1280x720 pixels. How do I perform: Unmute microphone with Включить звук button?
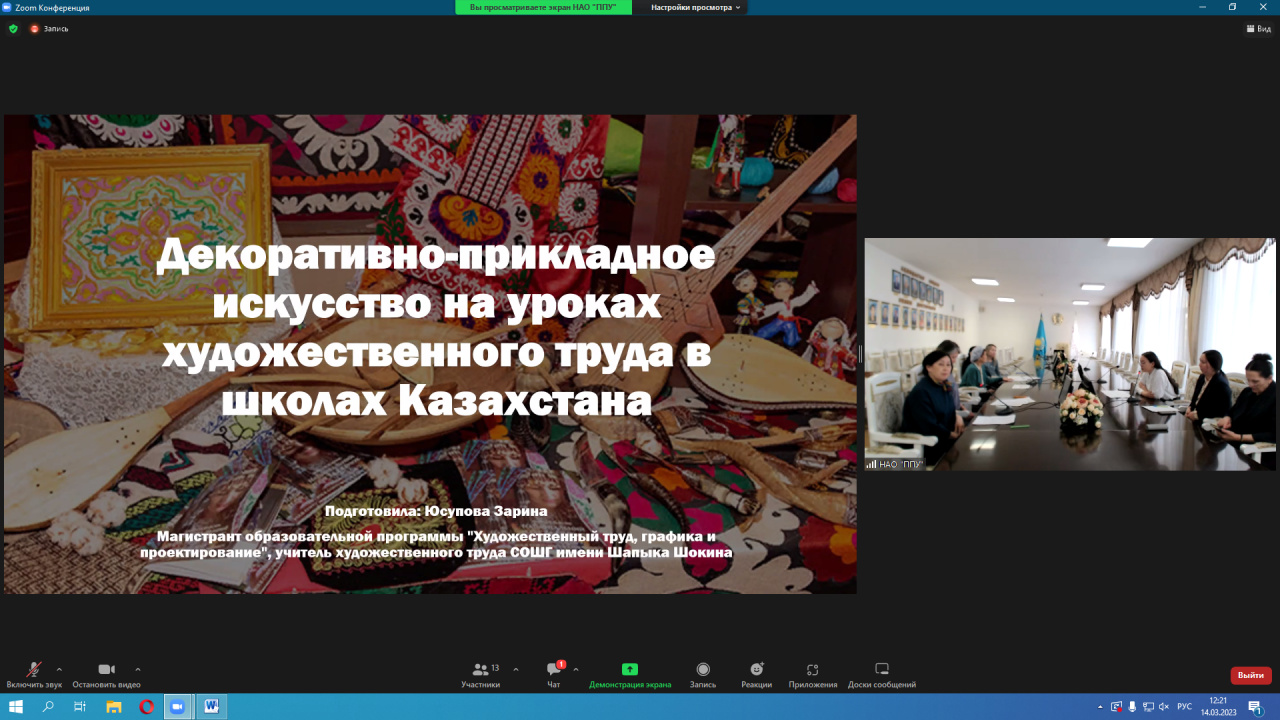coord(34,671)
